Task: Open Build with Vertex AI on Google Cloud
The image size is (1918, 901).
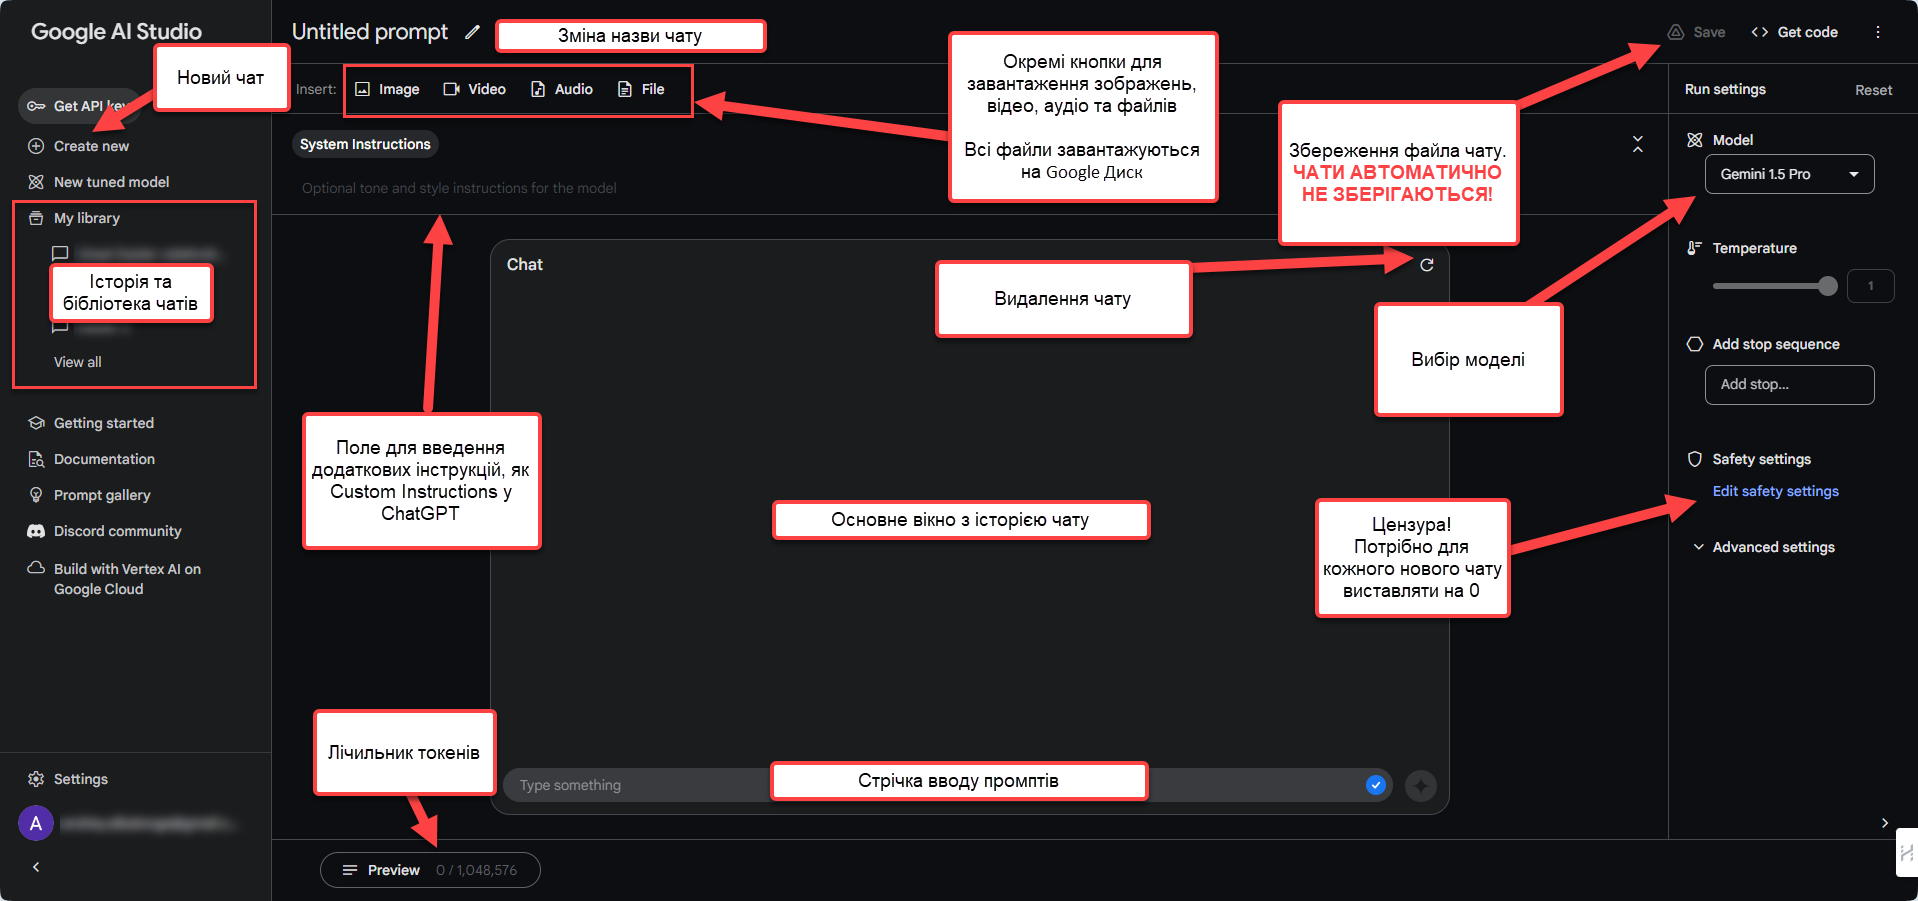Action: [x=114, y=578]
